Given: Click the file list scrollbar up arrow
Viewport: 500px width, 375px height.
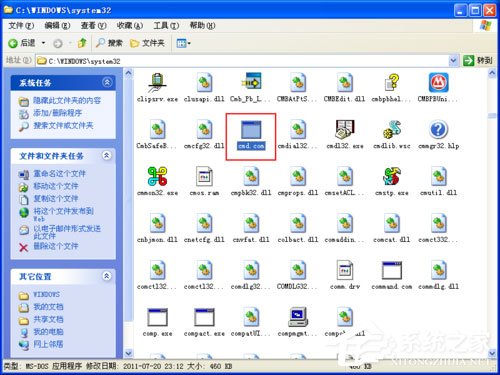Looking at the screenshot, I should [x=492, y=73].
